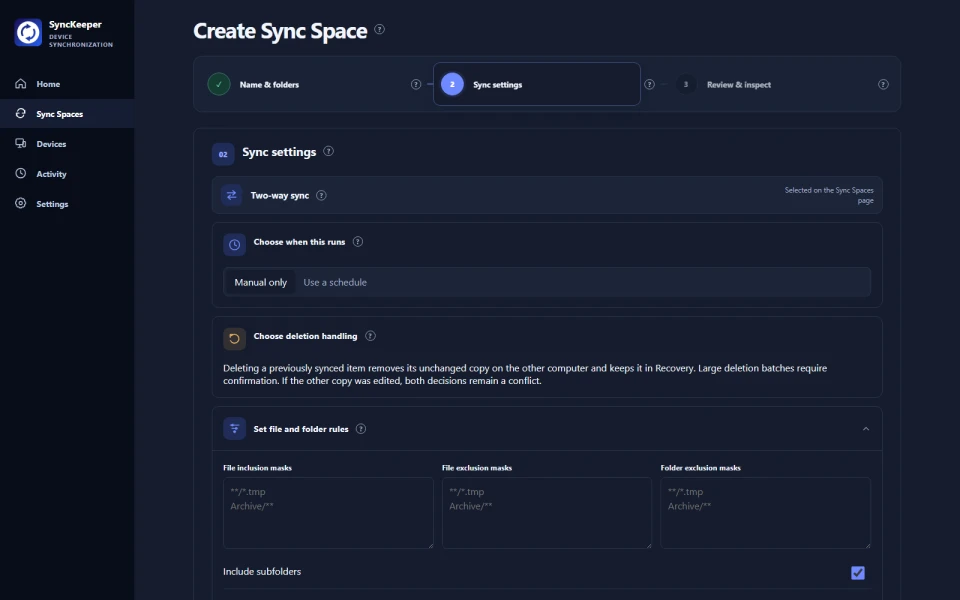Click the clock icon for Choose when this runs
The width and height of the screenshot is (960, 600).
234,244
